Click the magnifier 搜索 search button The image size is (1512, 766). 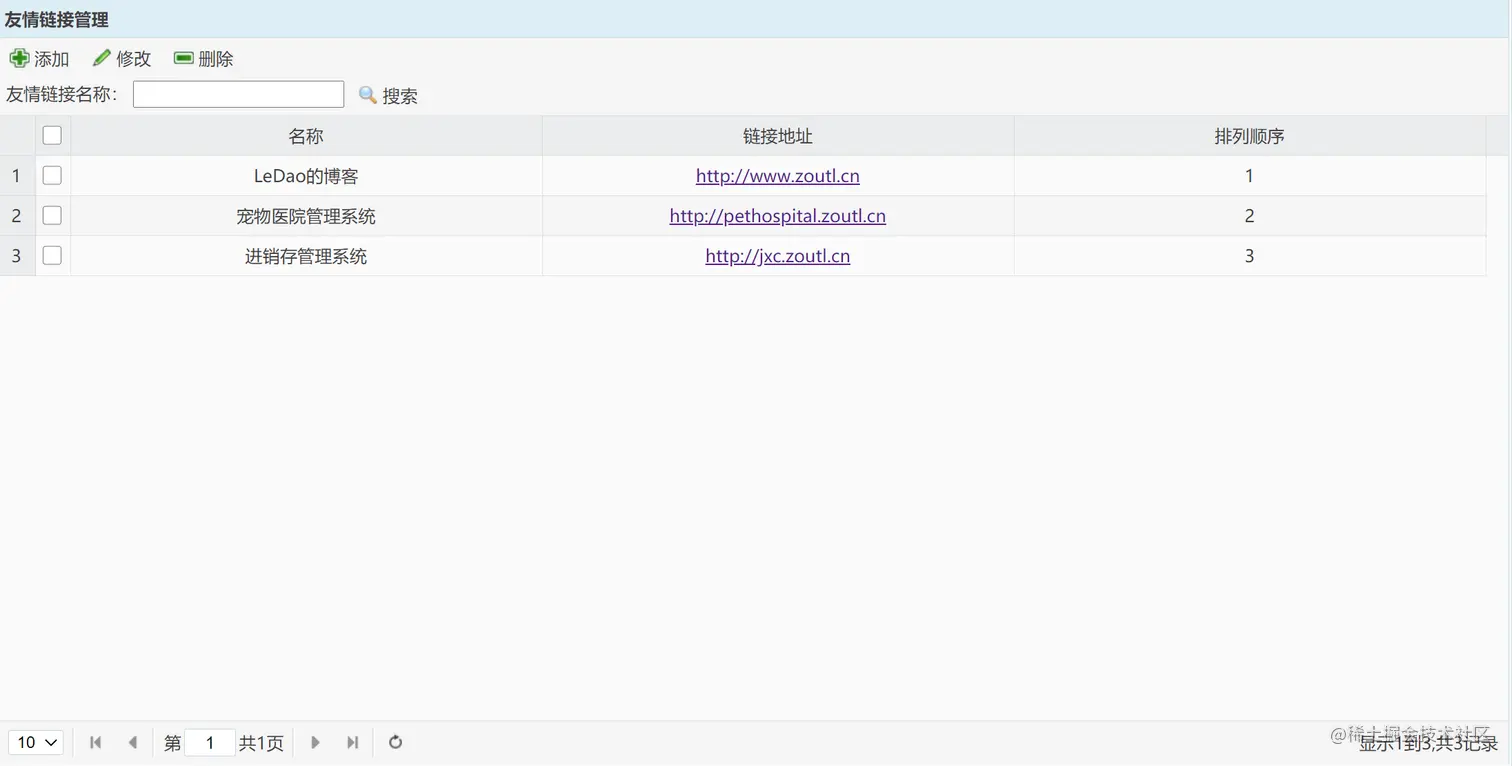click(388, 96)
